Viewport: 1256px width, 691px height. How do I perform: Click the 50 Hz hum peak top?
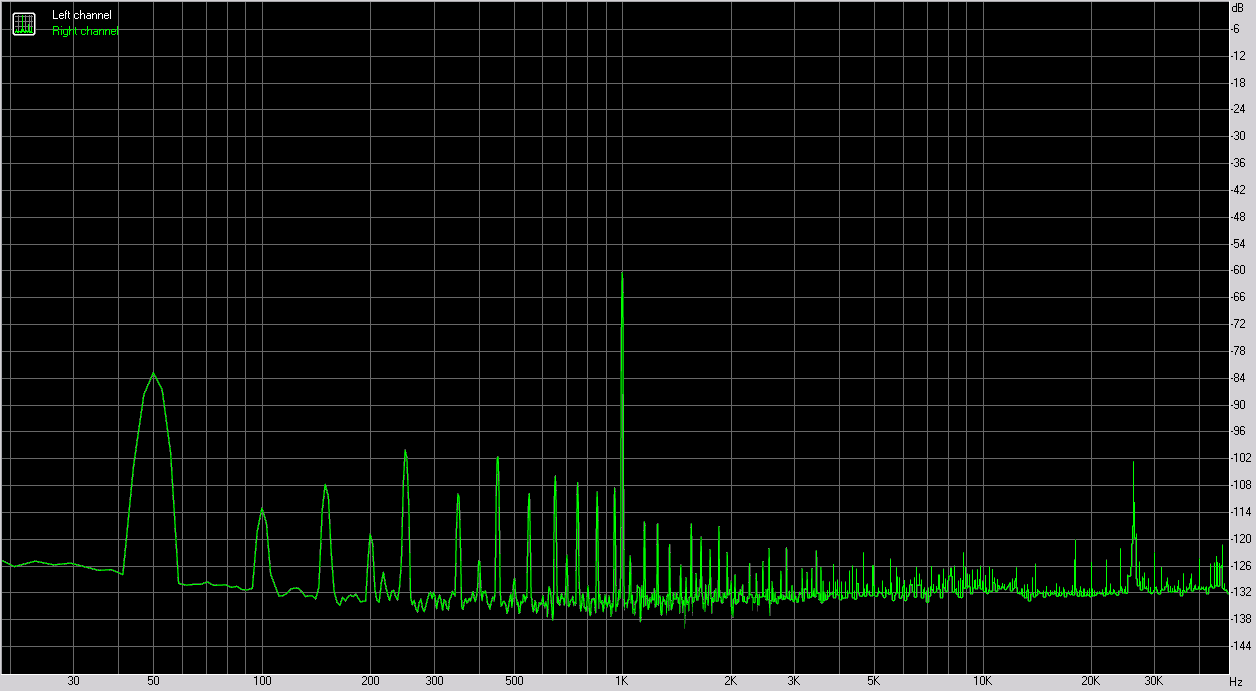153,373
